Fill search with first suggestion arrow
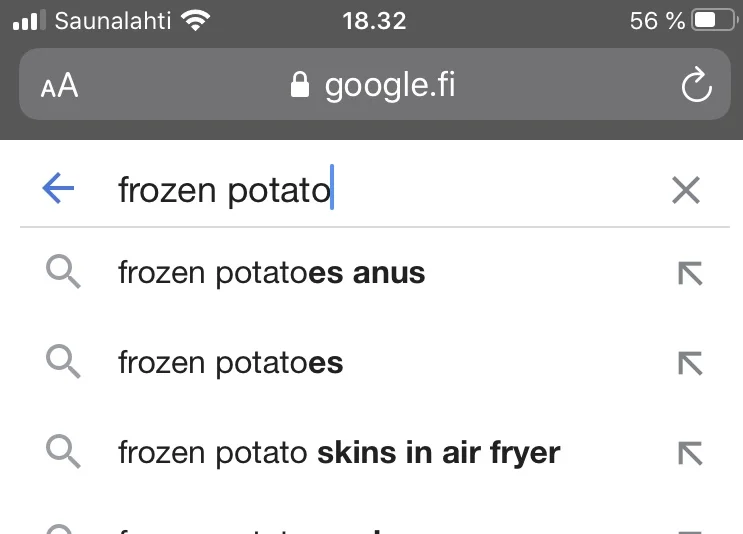 tap(690, 273)
